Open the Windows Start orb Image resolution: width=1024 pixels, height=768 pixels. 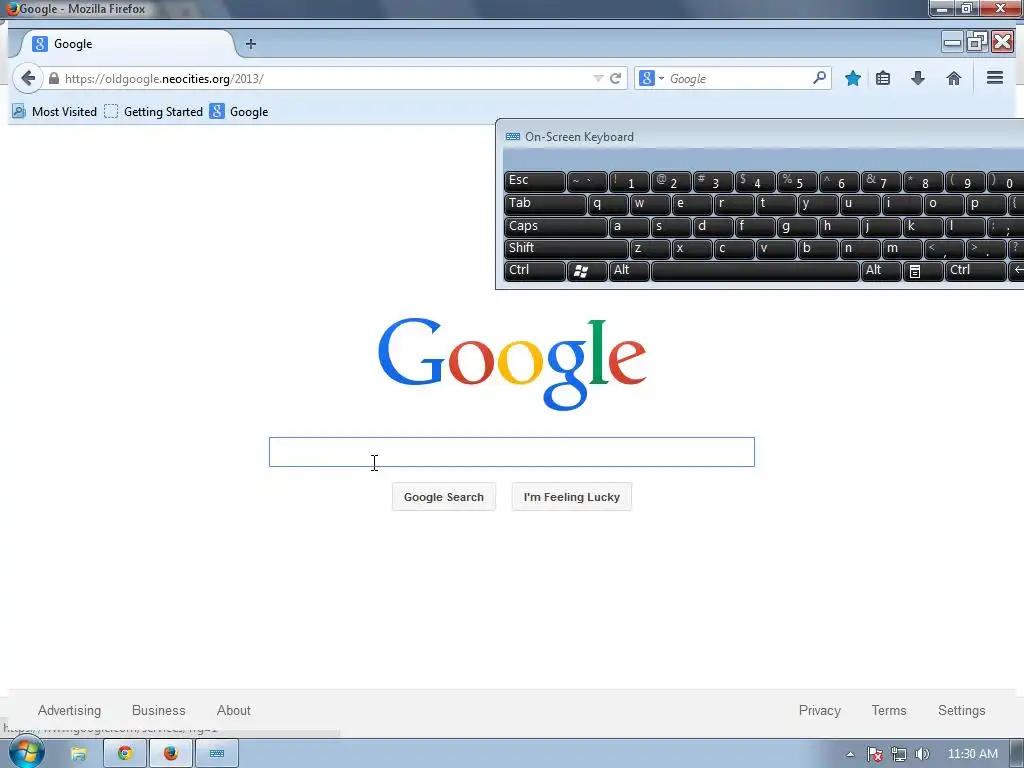pos(27,753)
